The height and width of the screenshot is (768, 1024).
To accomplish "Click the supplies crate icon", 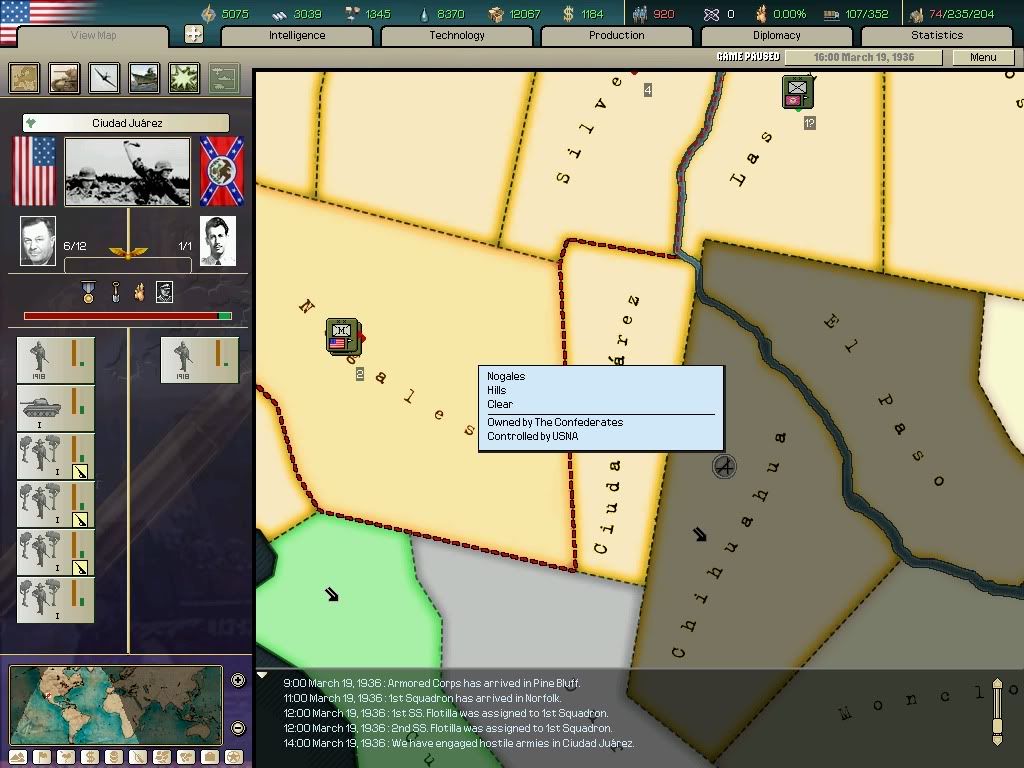I will pos(496,14).
